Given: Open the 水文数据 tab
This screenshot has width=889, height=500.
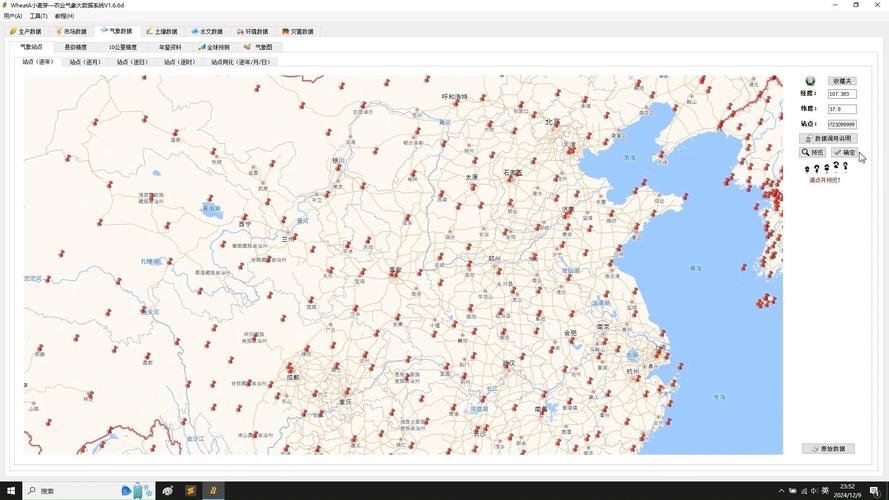Looking at the screenshot, I should point(207,31).
